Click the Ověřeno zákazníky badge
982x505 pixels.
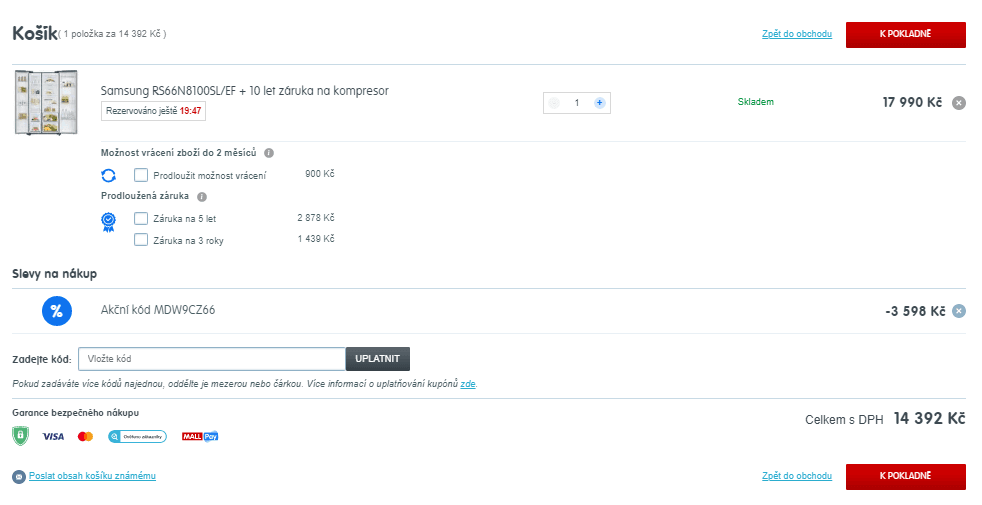[137, 437]
